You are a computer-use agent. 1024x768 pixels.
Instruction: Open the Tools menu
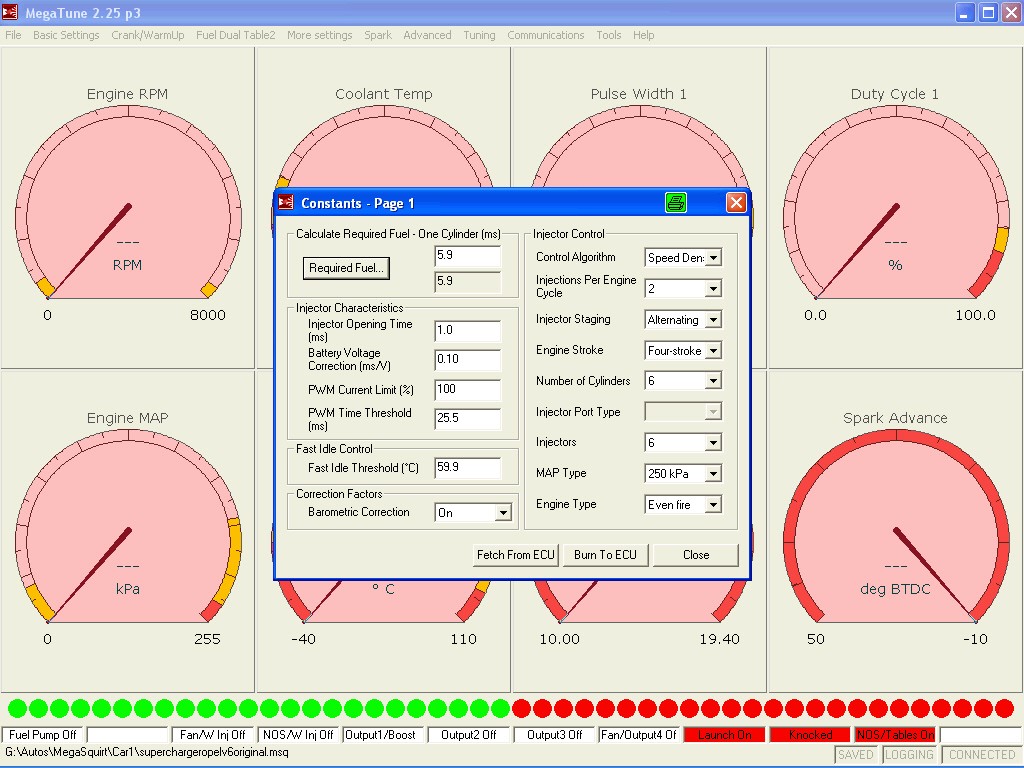[x=609, y=35]
